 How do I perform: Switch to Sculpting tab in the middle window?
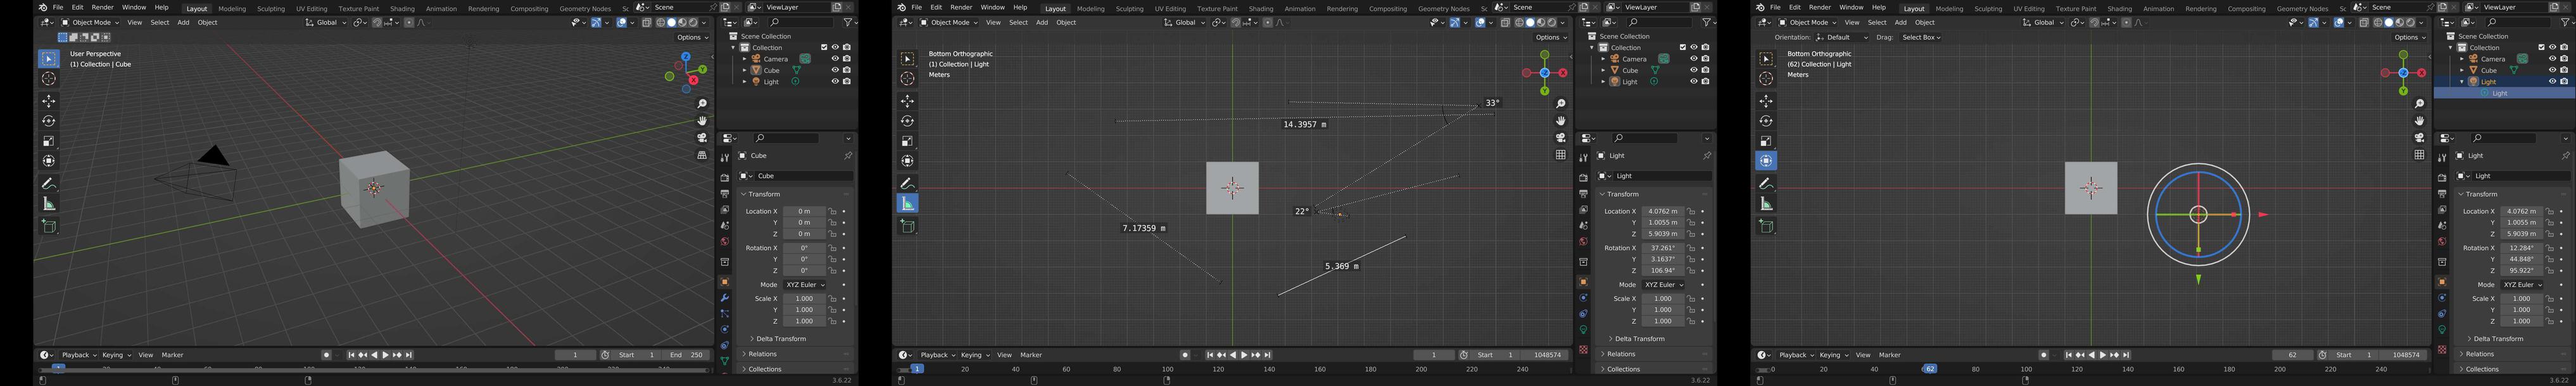[1129, 9]
